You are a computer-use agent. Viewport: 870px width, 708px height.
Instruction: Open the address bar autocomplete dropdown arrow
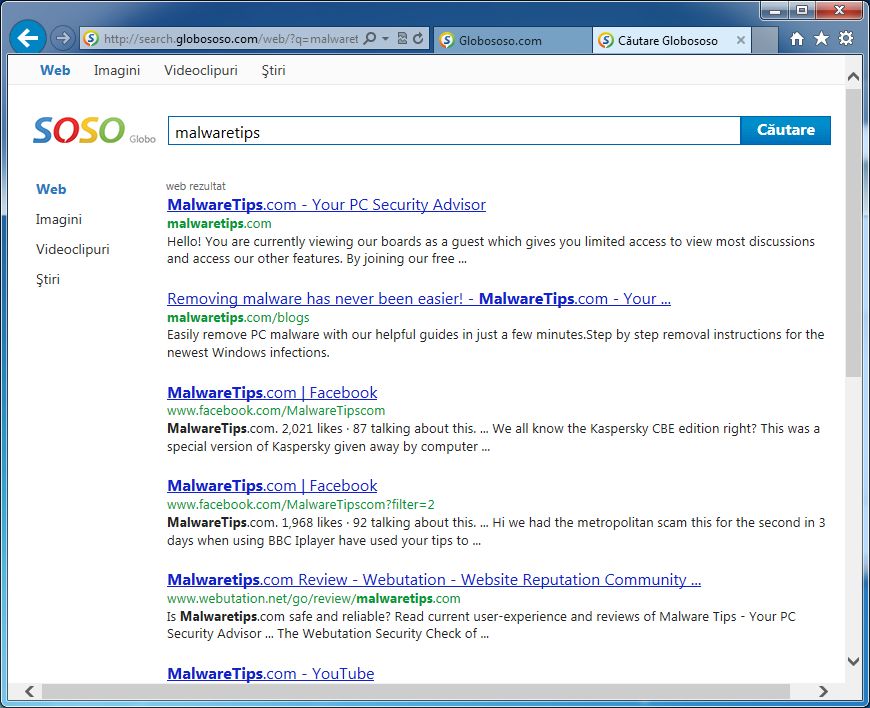pyautogui.click(x=385, y=38)
